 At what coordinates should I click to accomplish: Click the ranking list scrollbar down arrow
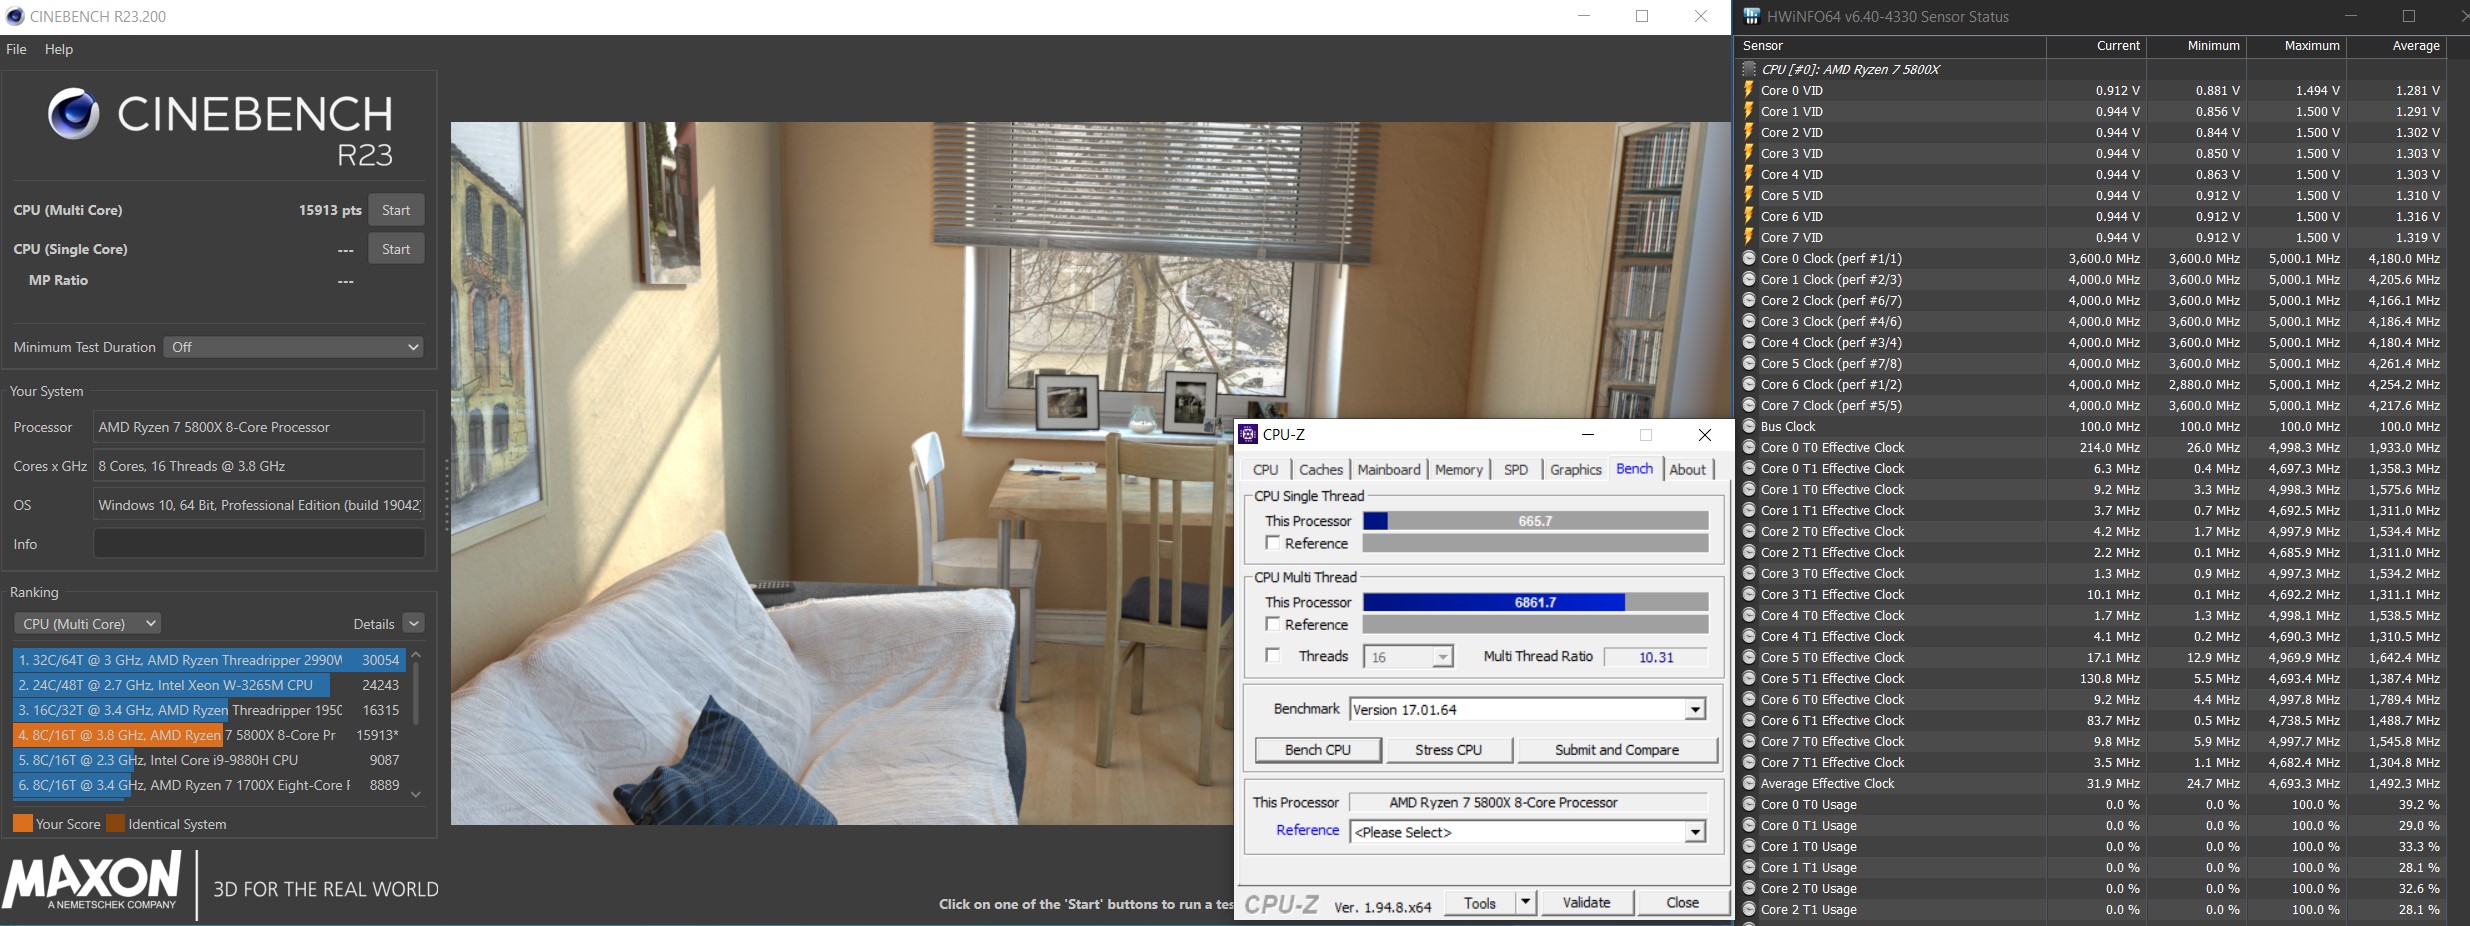click(x=416, y=794)
